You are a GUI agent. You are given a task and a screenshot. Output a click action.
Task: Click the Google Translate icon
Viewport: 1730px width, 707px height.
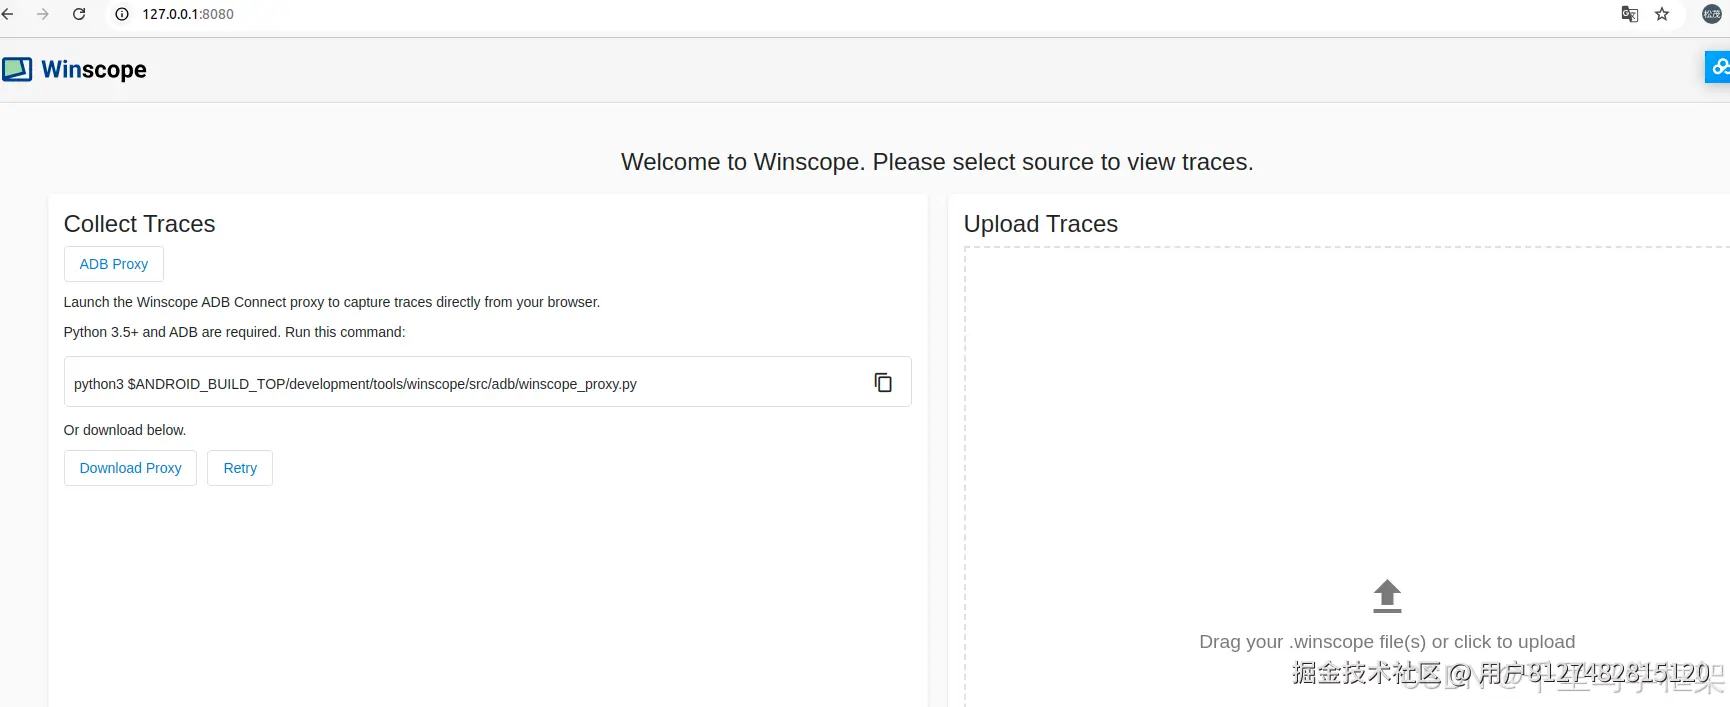point(1629,14)
